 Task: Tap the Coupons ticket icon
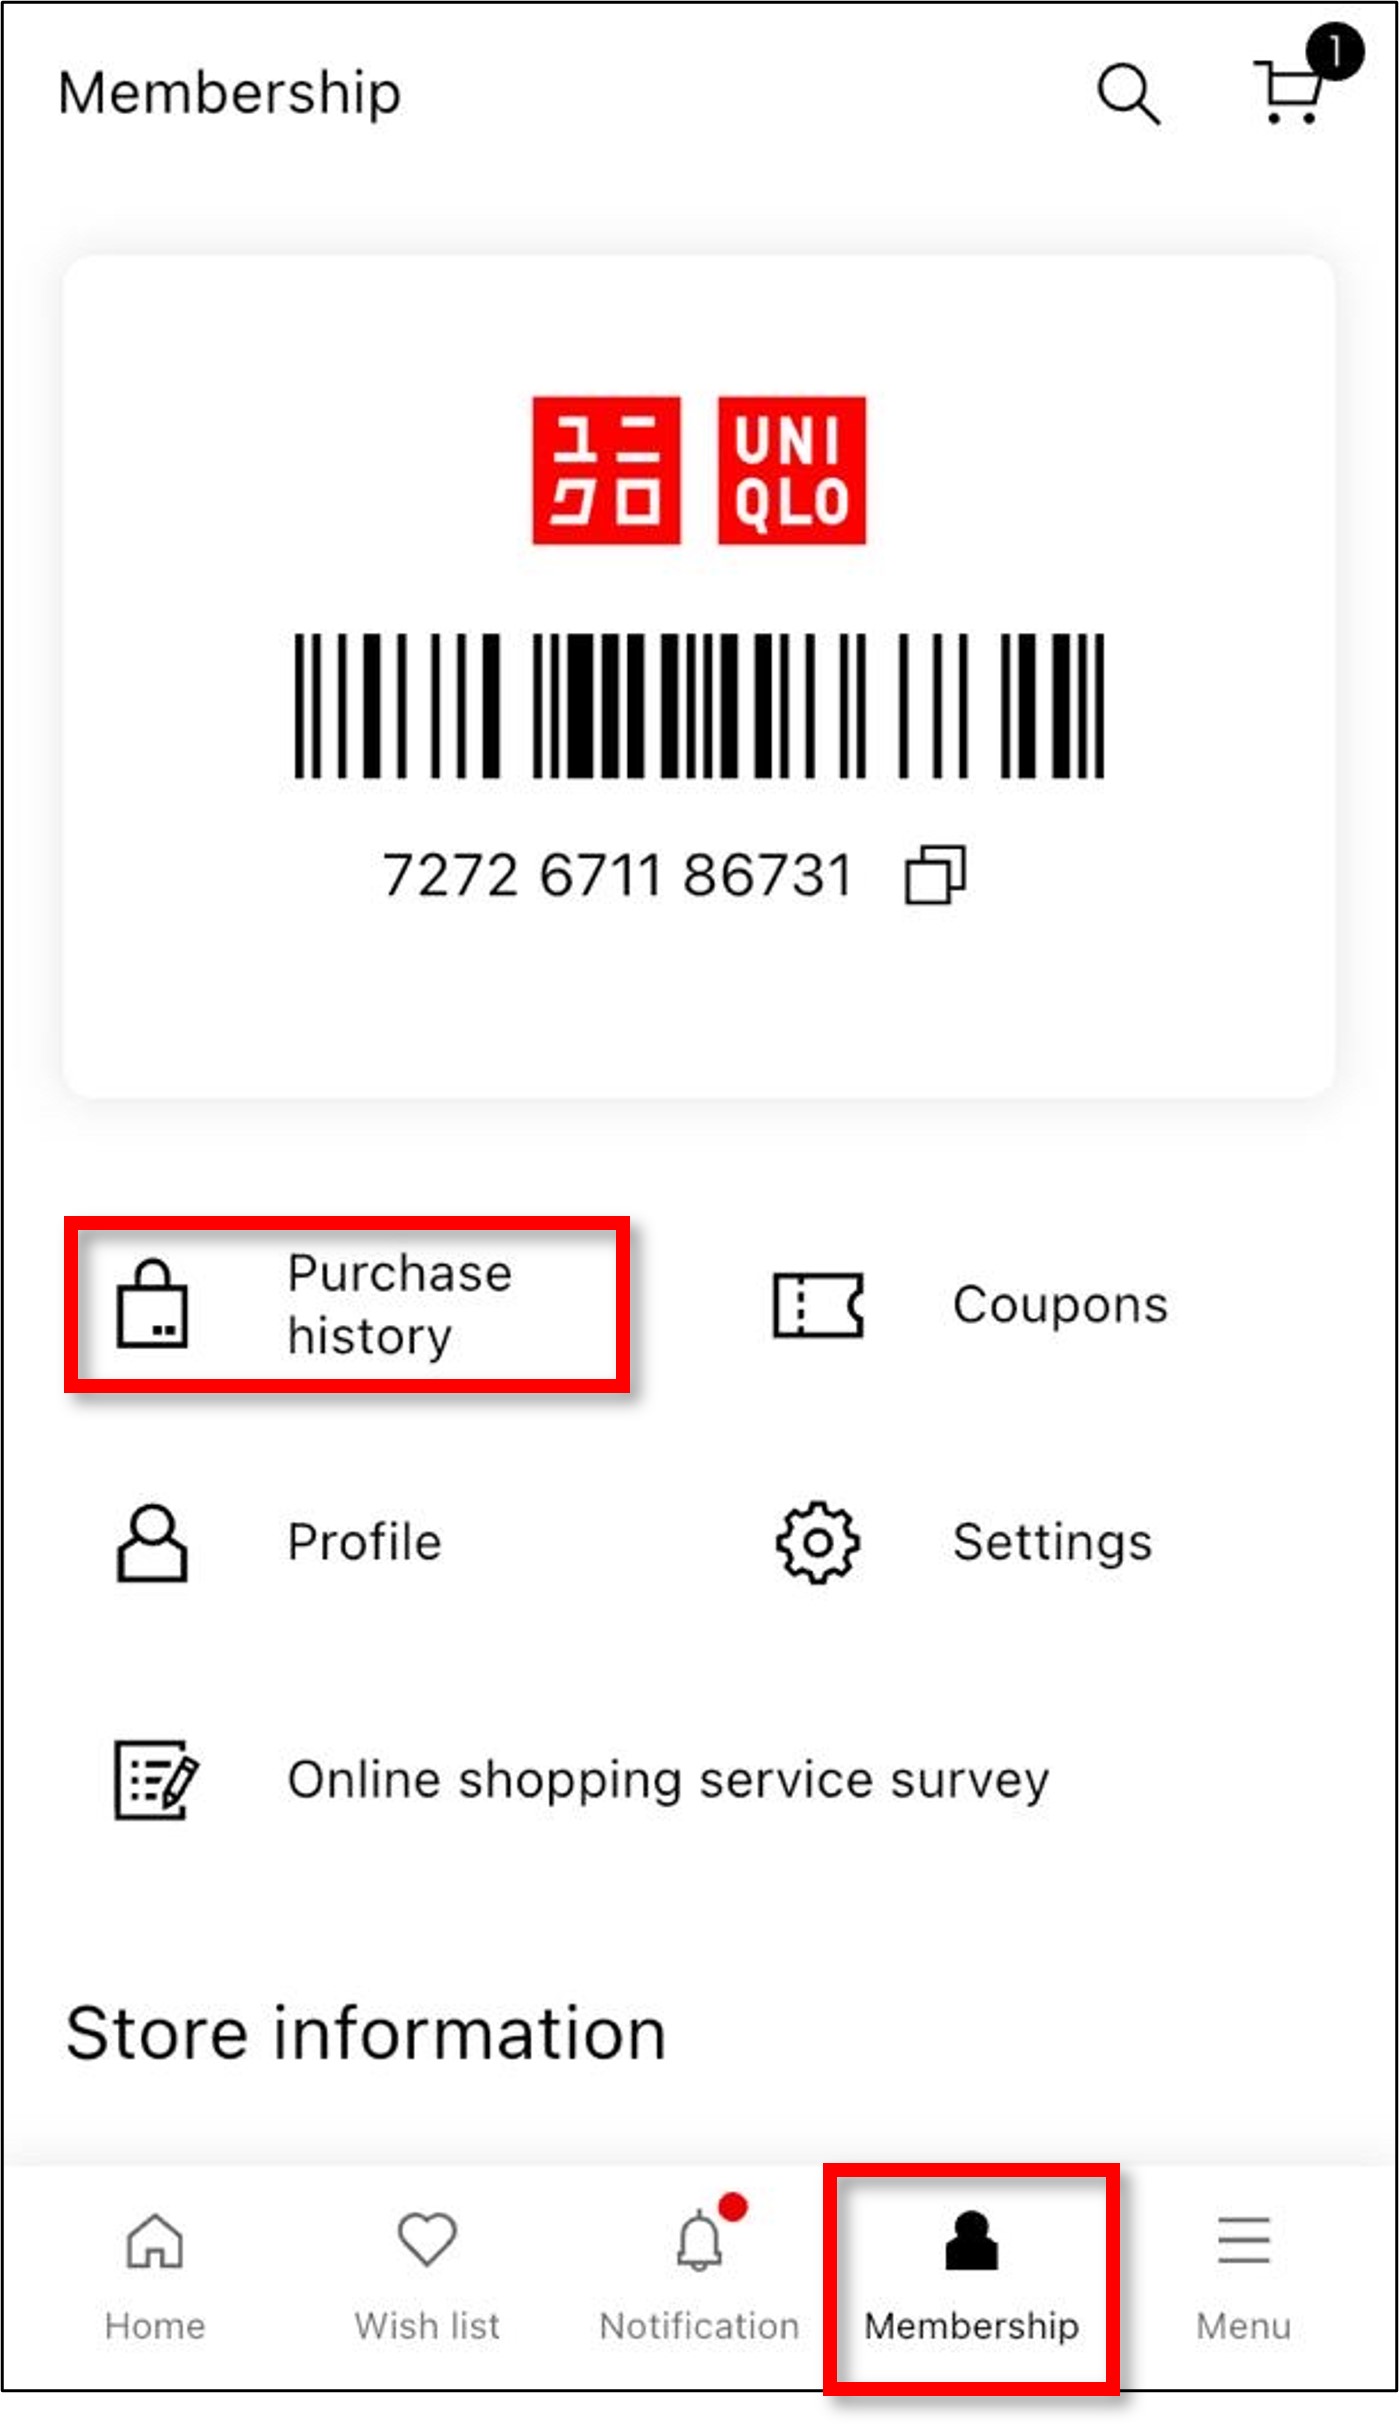(x=818, y=1304)
